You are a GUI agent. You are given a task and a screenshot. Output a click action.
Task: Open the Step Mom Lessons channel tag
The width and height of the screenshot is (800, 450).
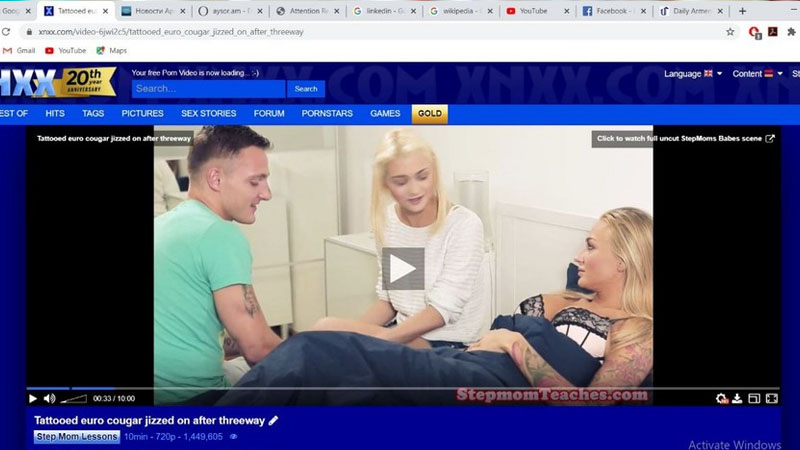click(x=77, y=437)
